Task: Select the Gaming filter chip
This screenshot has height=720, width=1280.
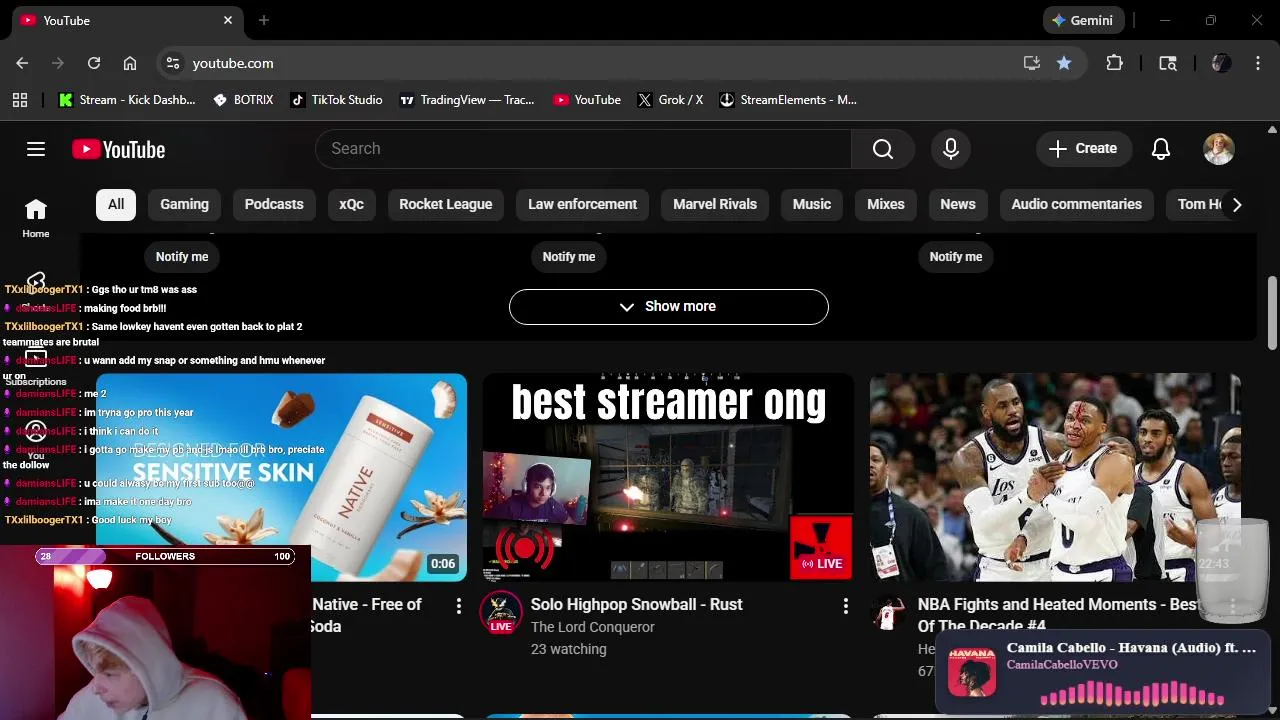Action: click(185, 204)
